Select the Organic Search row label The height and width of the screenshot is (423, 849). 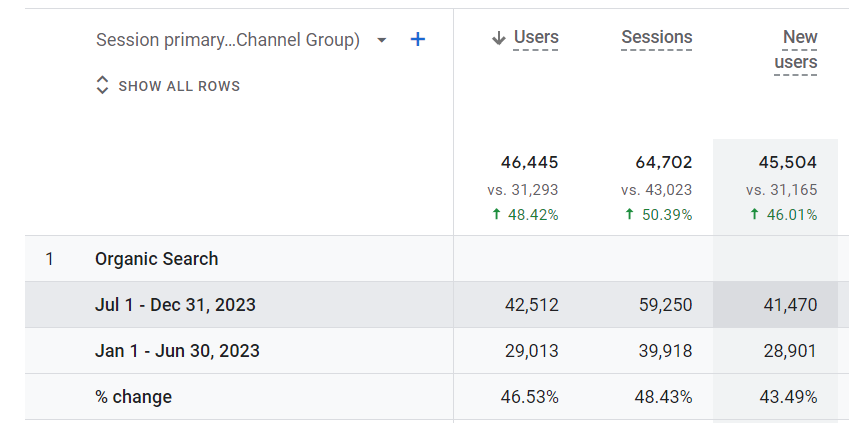(156, 259)
